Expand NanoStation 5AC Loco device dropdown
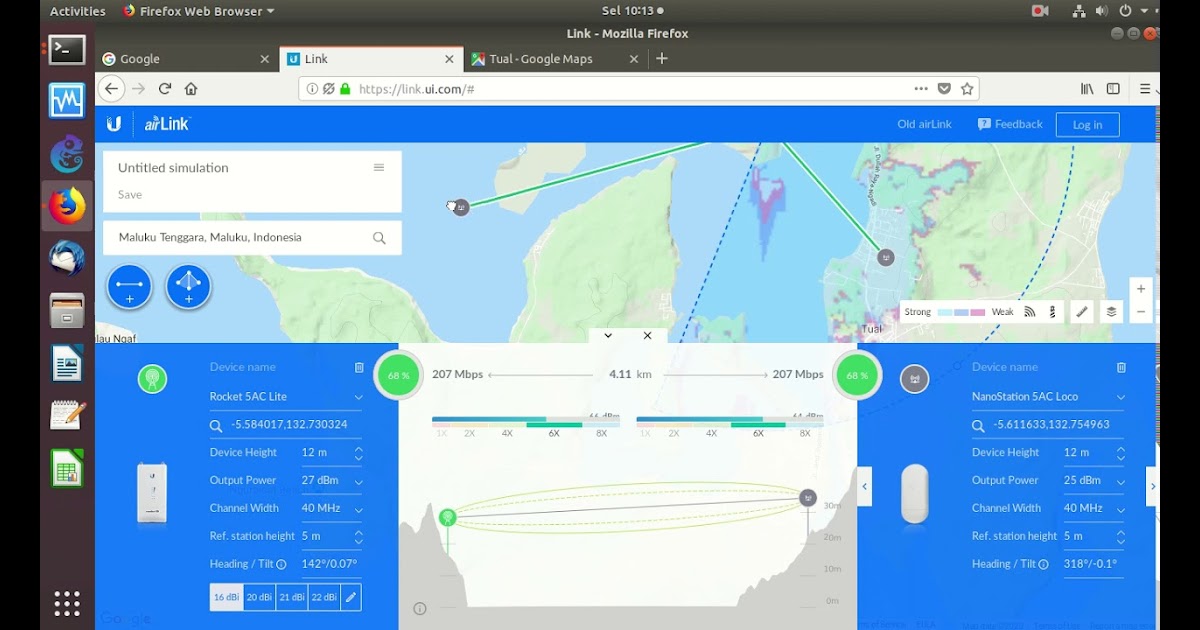Screen dimensions: 1200x630 click(x=1120, y=397)
